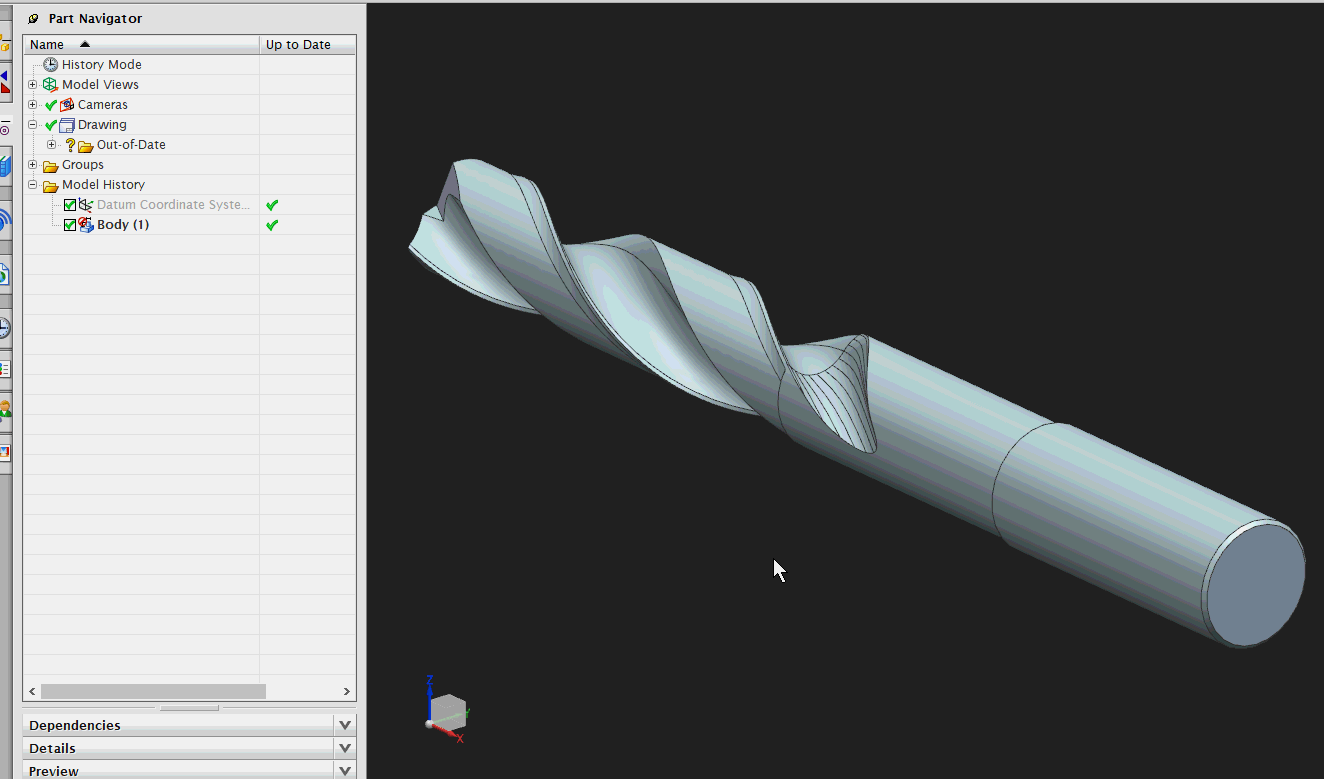Sort by the Name column header
This screenshot has width=1324, height=779.
coord(141,45)
